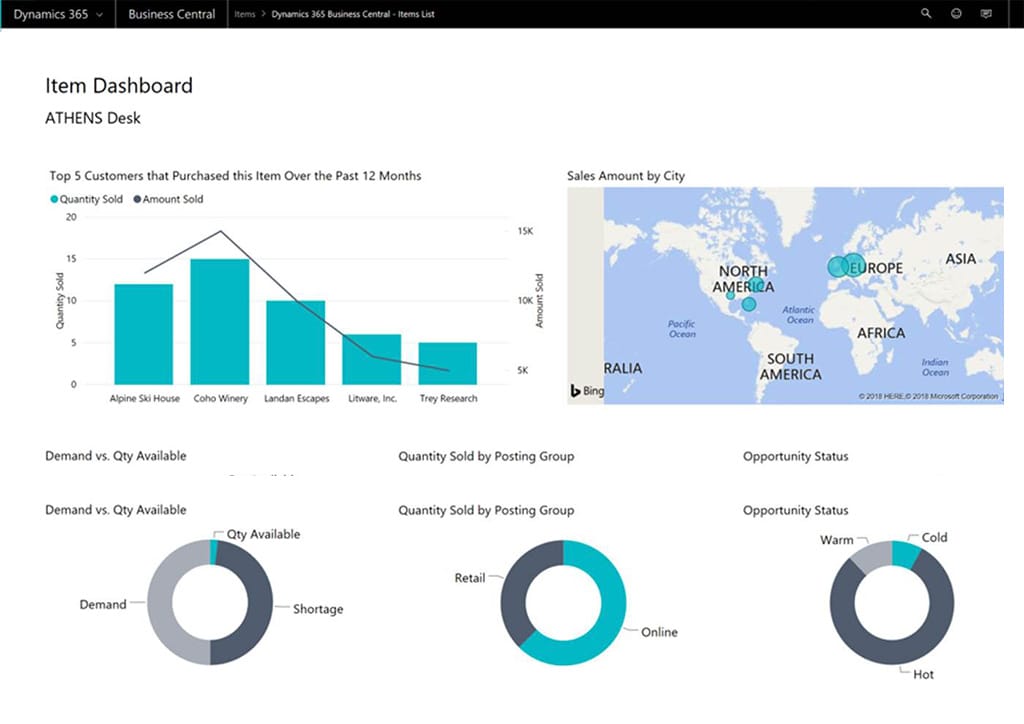Select the Trey Research bar

coord(447,364)
